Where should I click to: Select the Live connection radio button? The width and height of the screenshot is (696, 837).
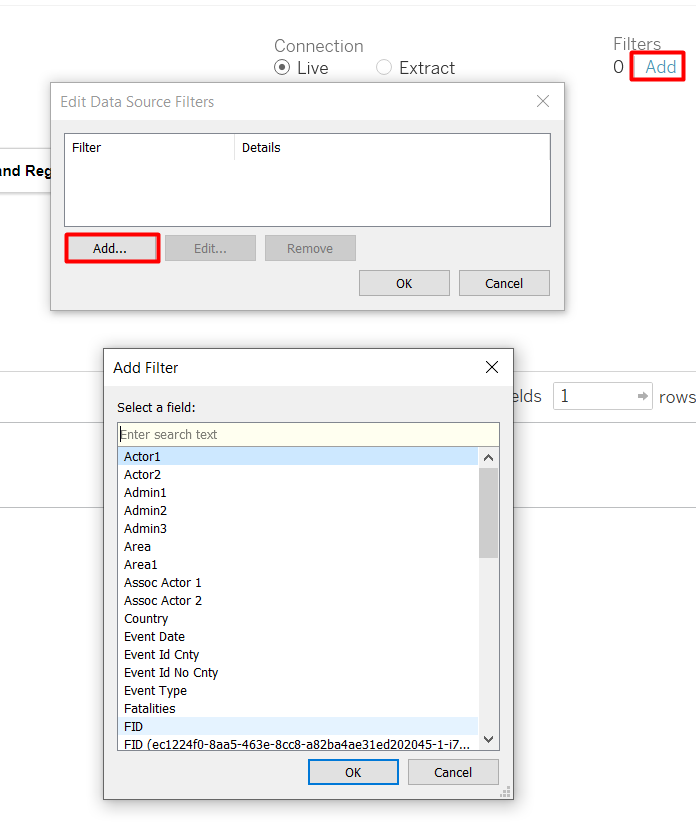pos(282,68)
